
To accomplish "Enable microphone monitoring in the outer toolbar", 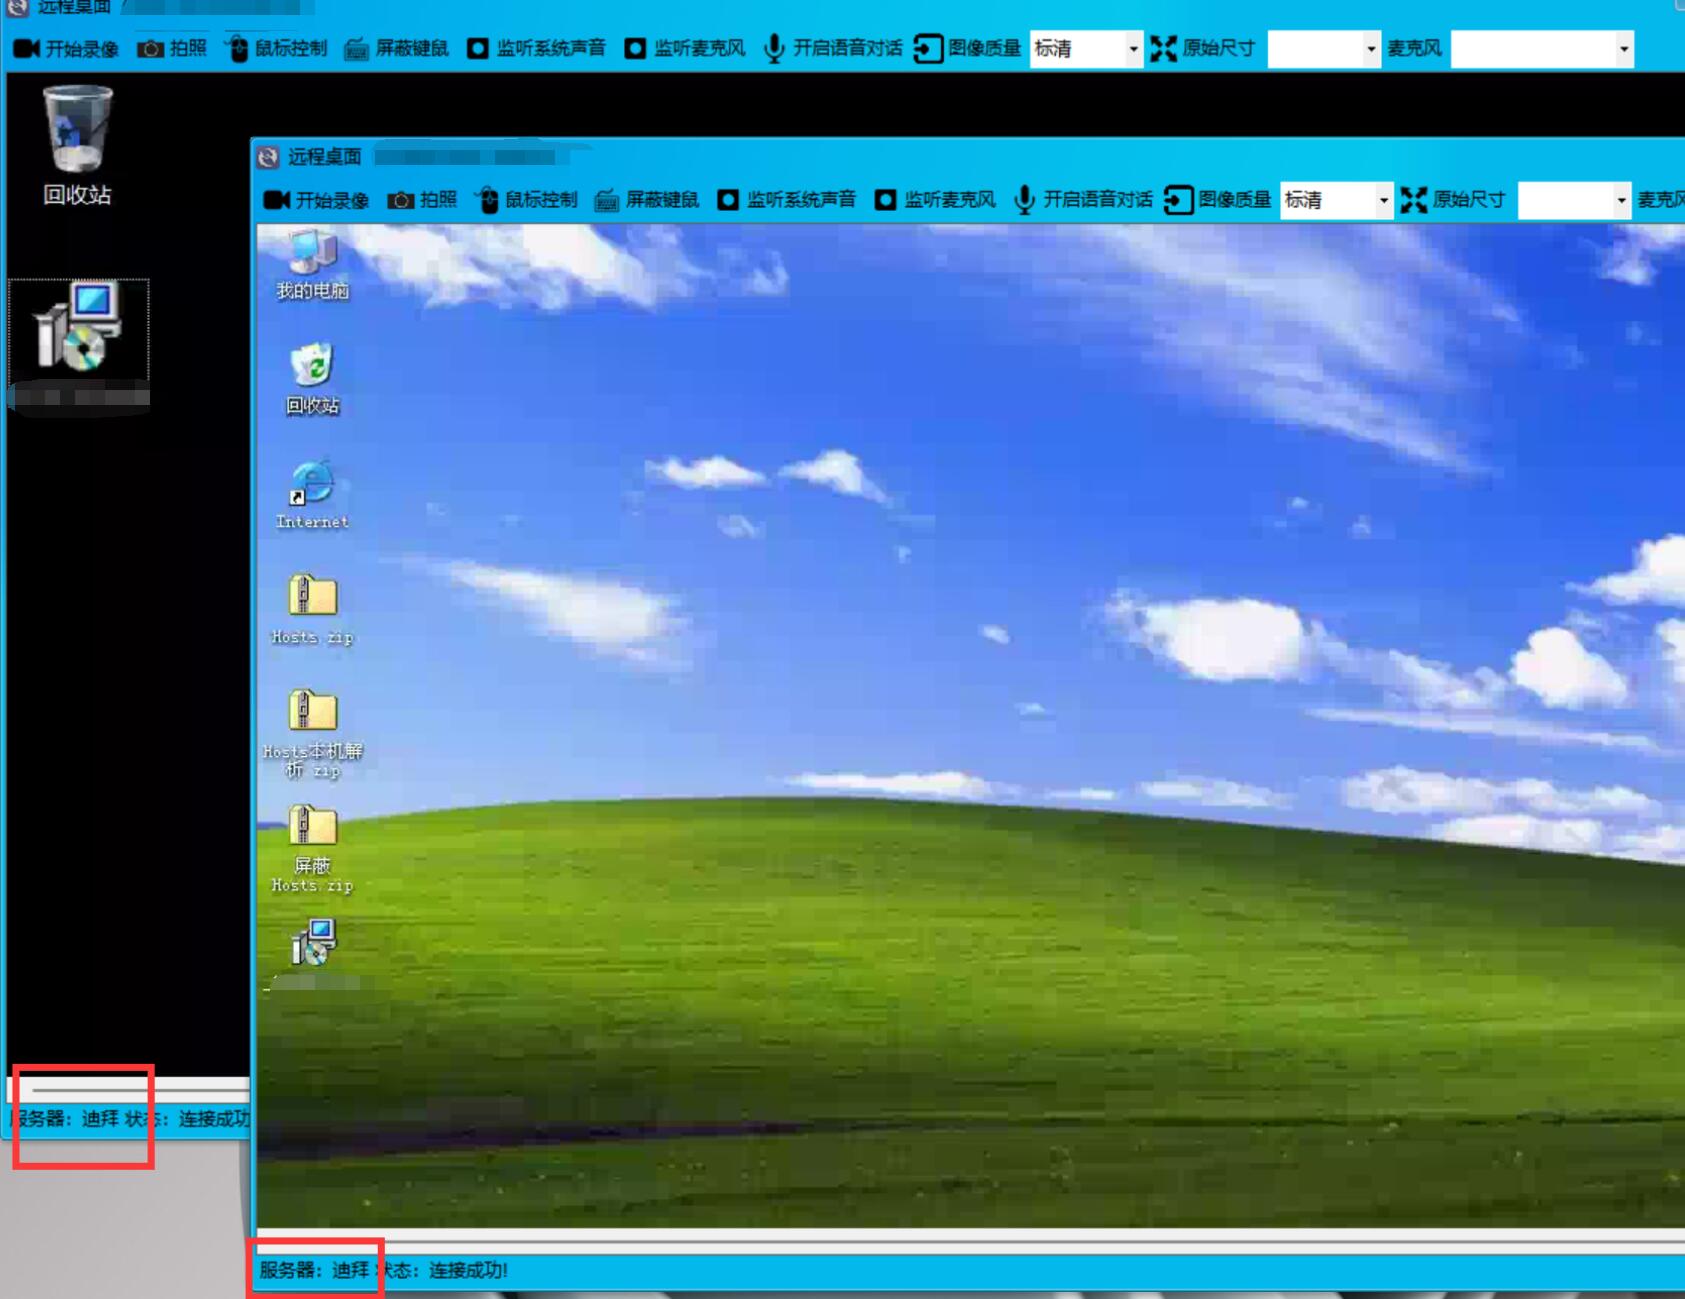I will tap(685, 48).
